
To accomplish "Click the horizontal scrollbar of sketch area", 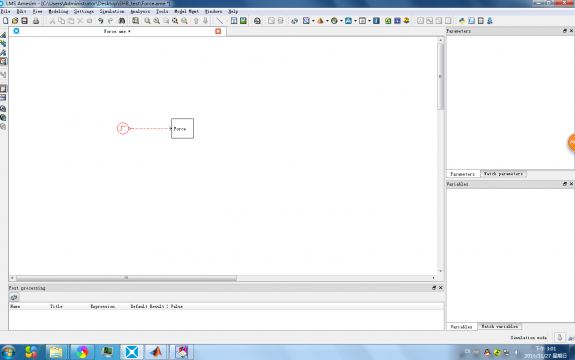I will point(127,278).
